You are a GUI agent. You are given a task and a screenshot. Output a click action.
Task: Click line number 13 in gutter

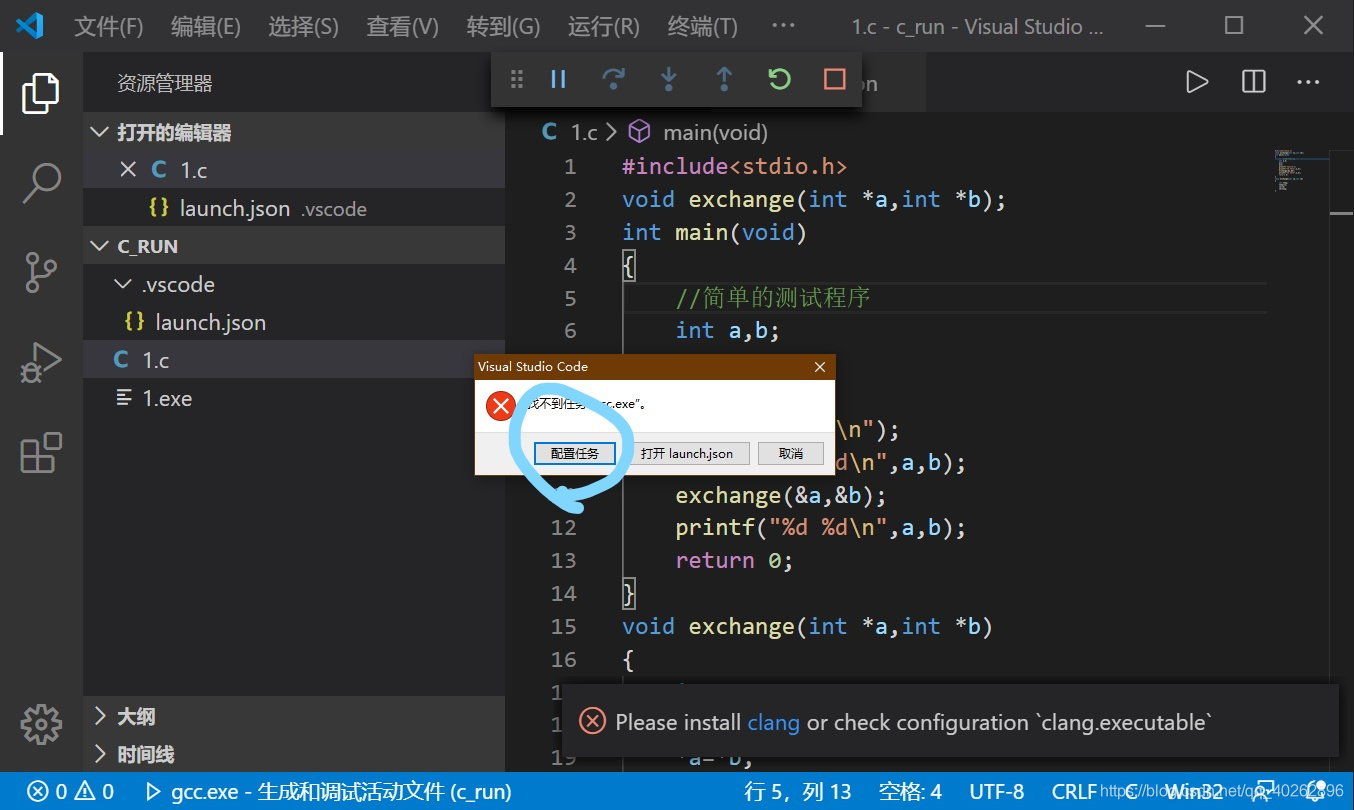(564, 560)
